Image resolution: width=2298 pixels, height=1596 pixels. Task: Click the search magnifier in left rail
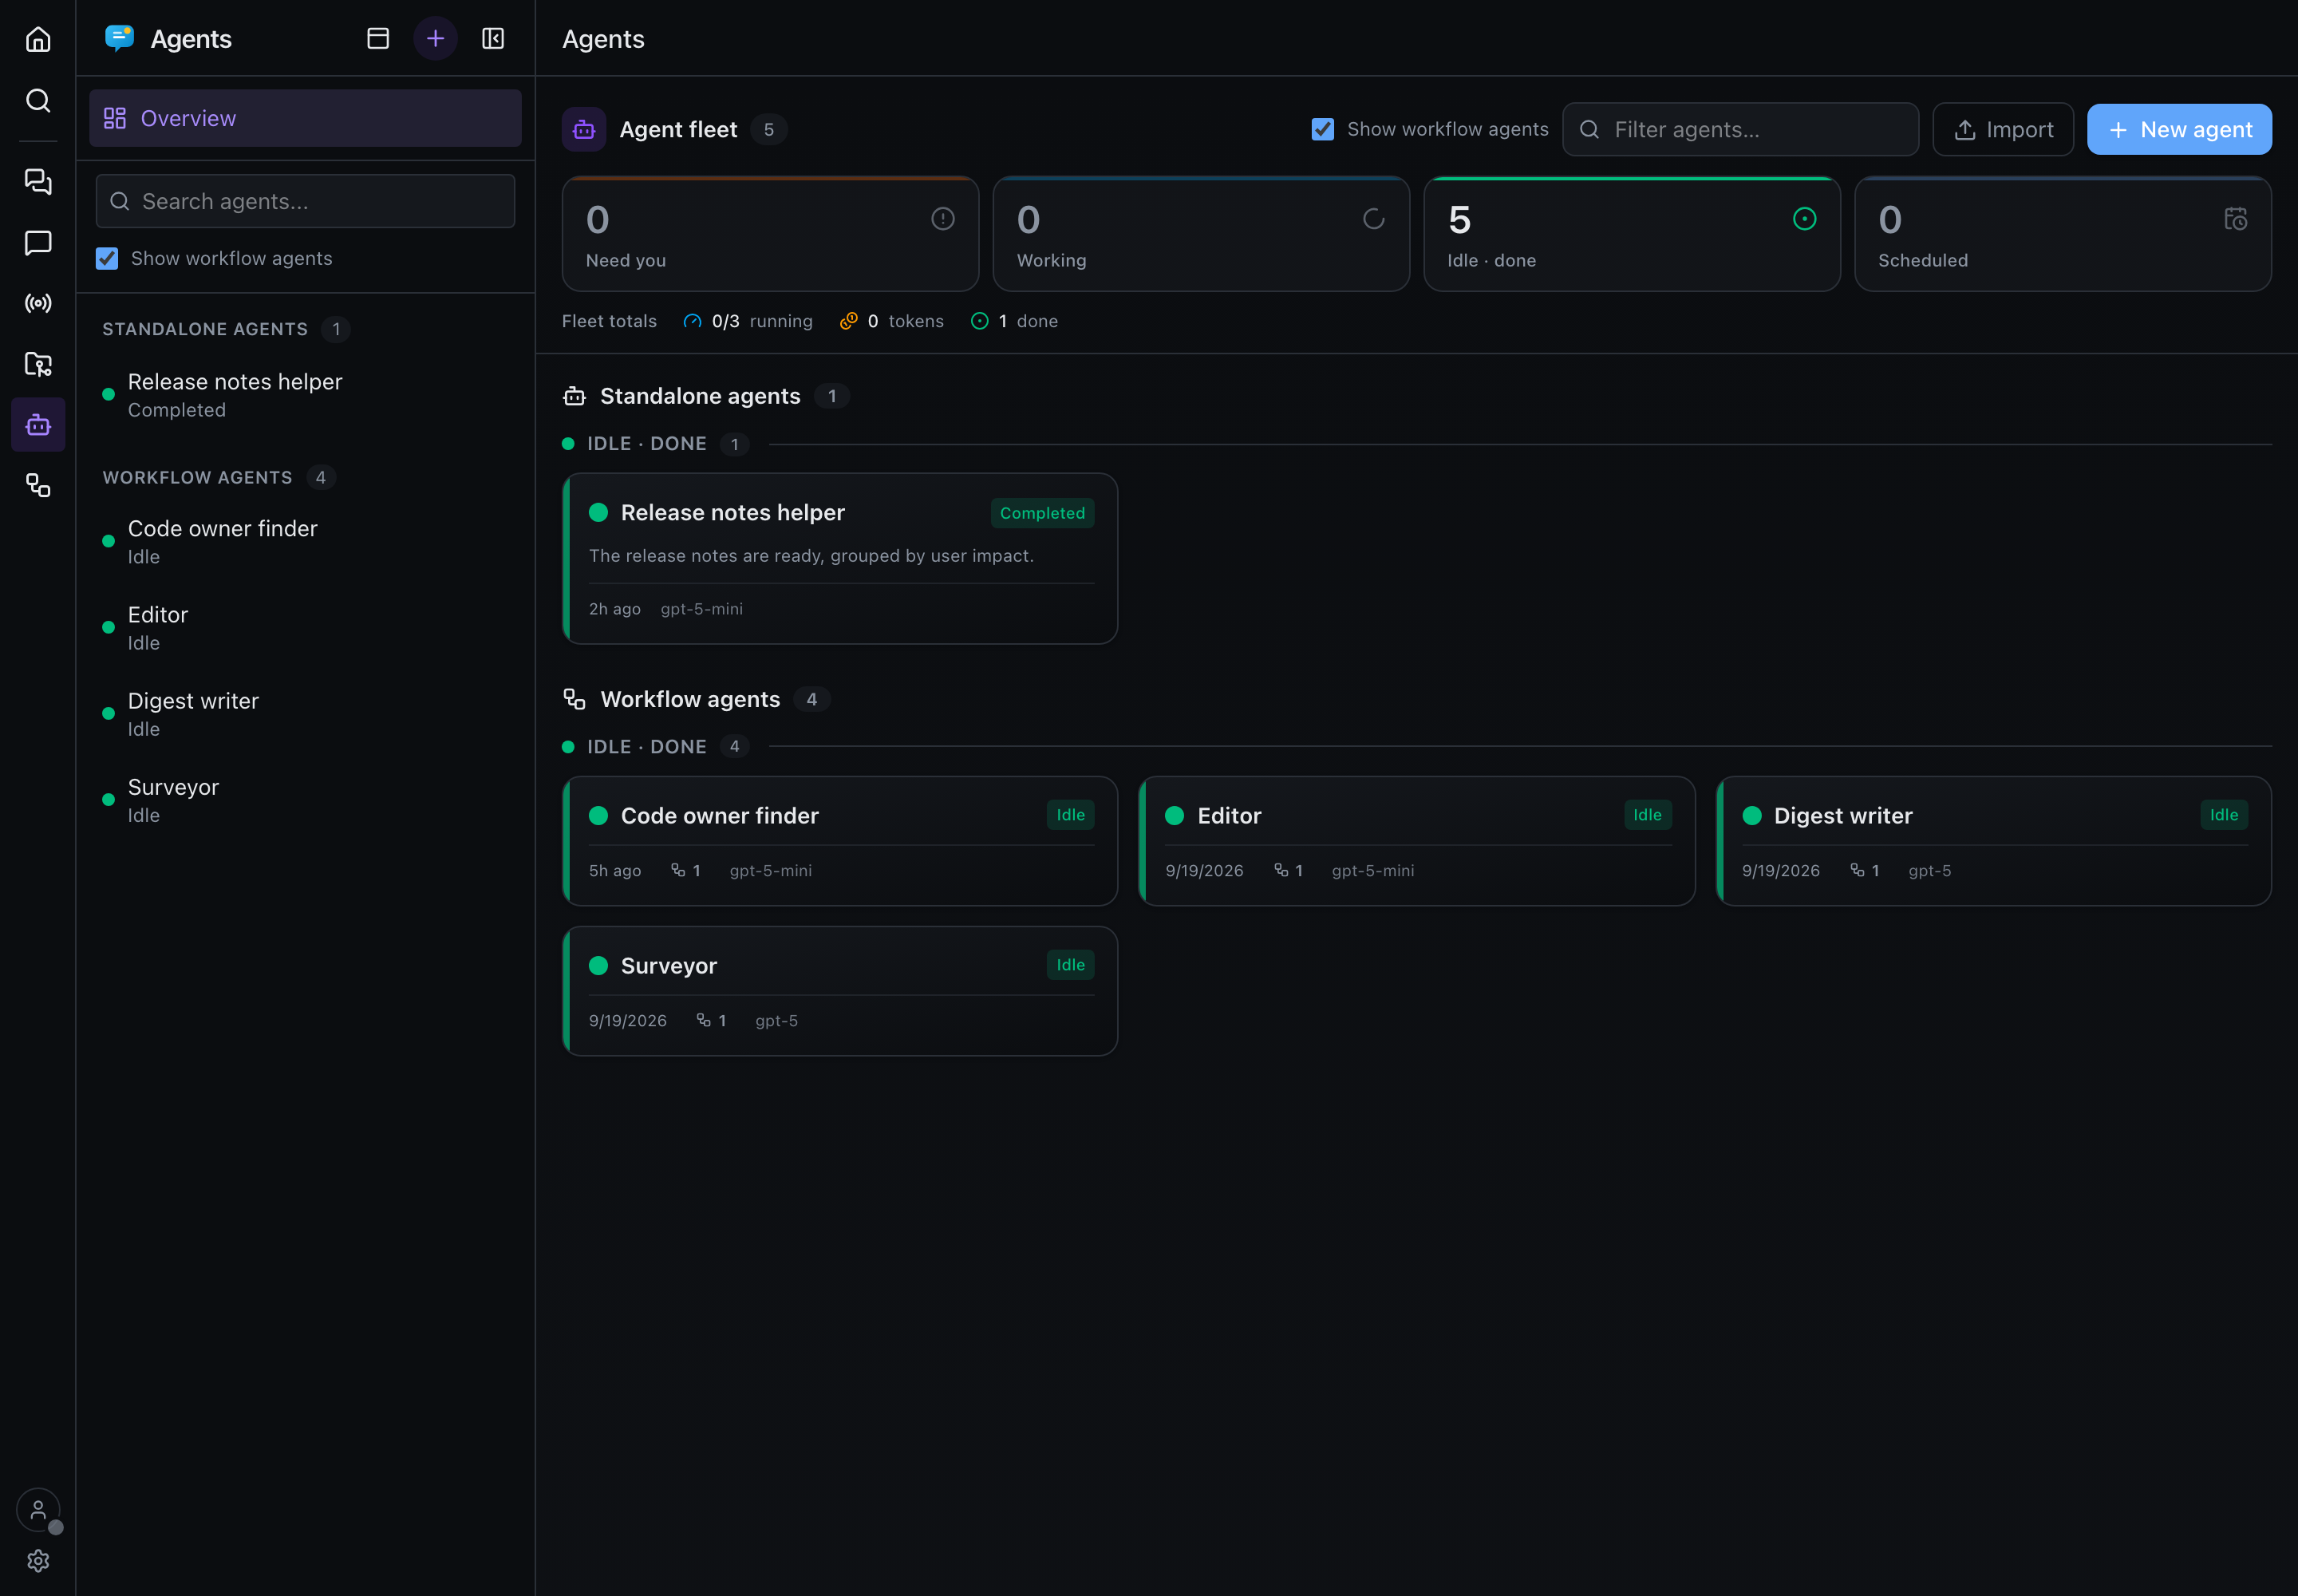(38, 100)
